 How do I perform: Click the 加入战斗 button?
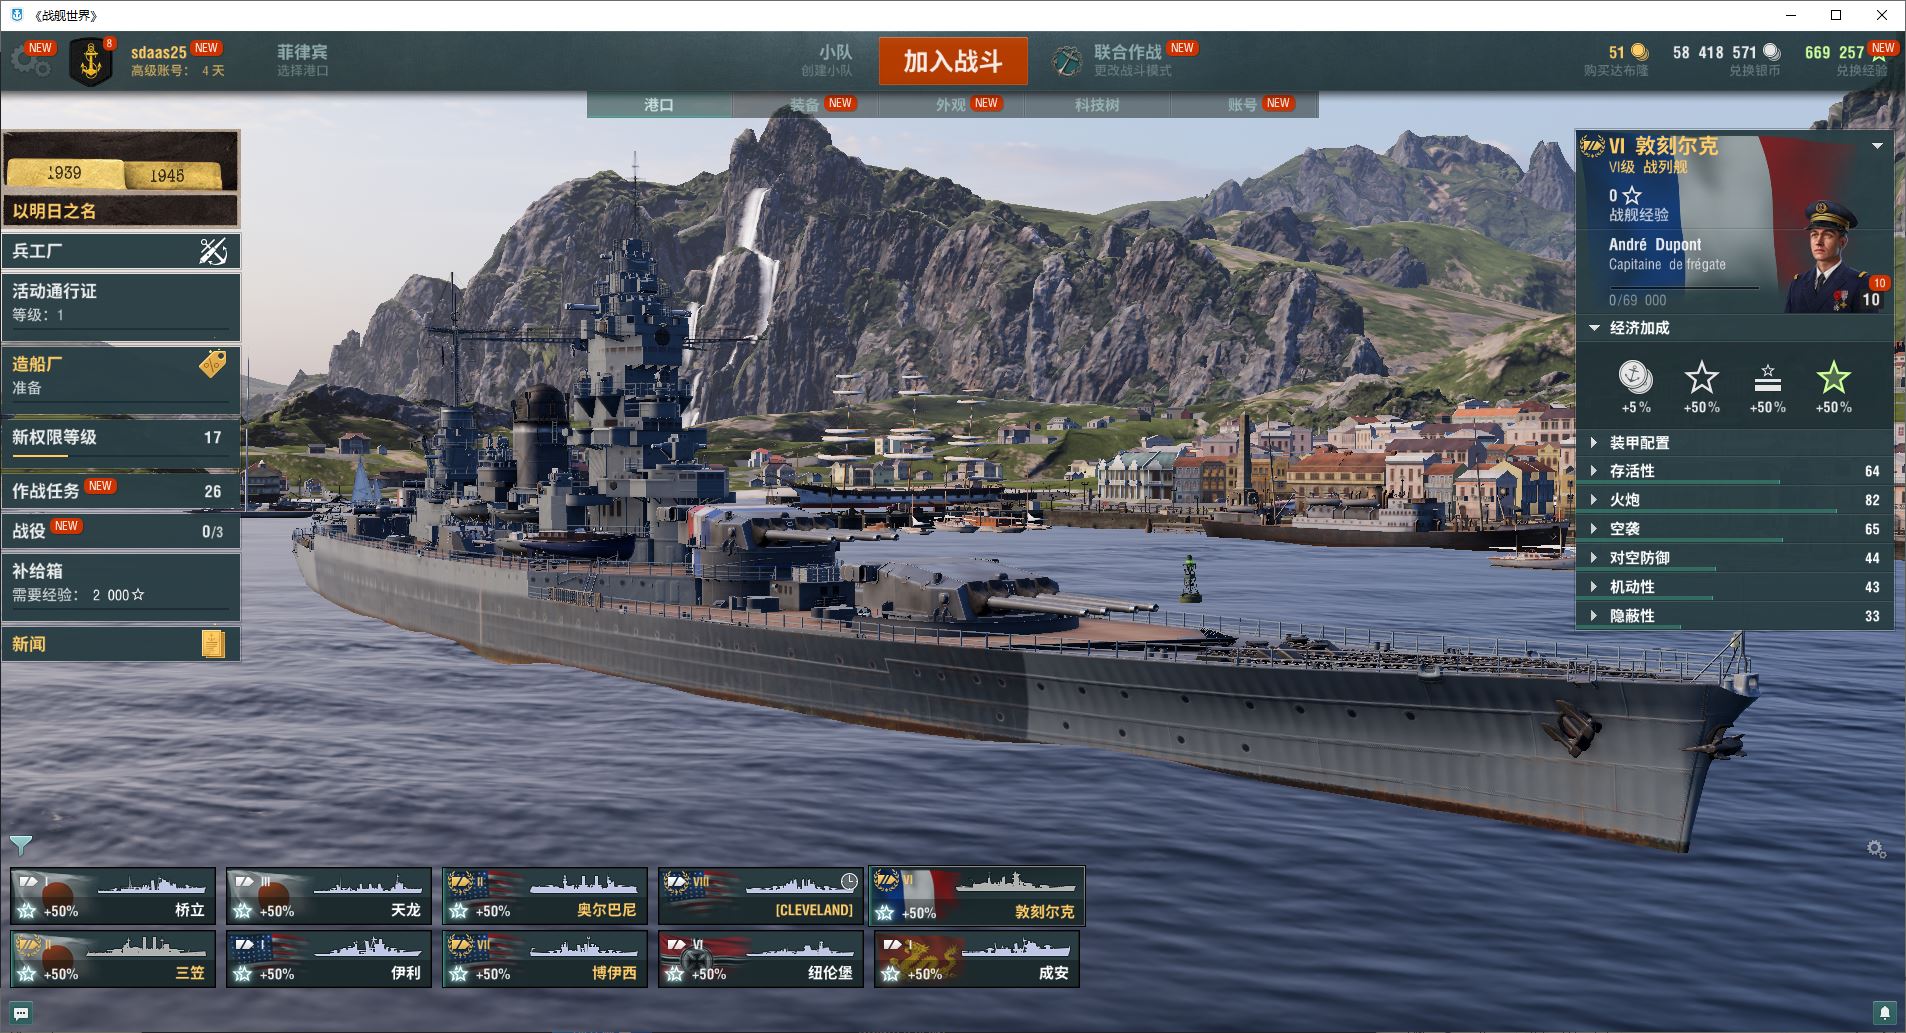coord(953,62)
